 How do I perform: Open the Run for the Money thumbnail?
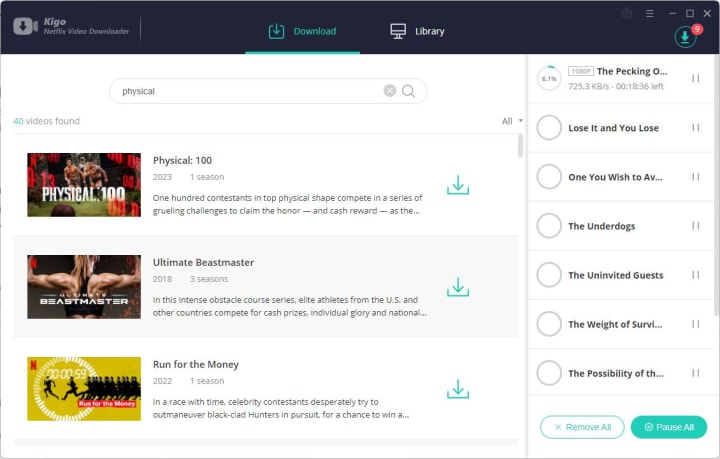tap(84, 389)
